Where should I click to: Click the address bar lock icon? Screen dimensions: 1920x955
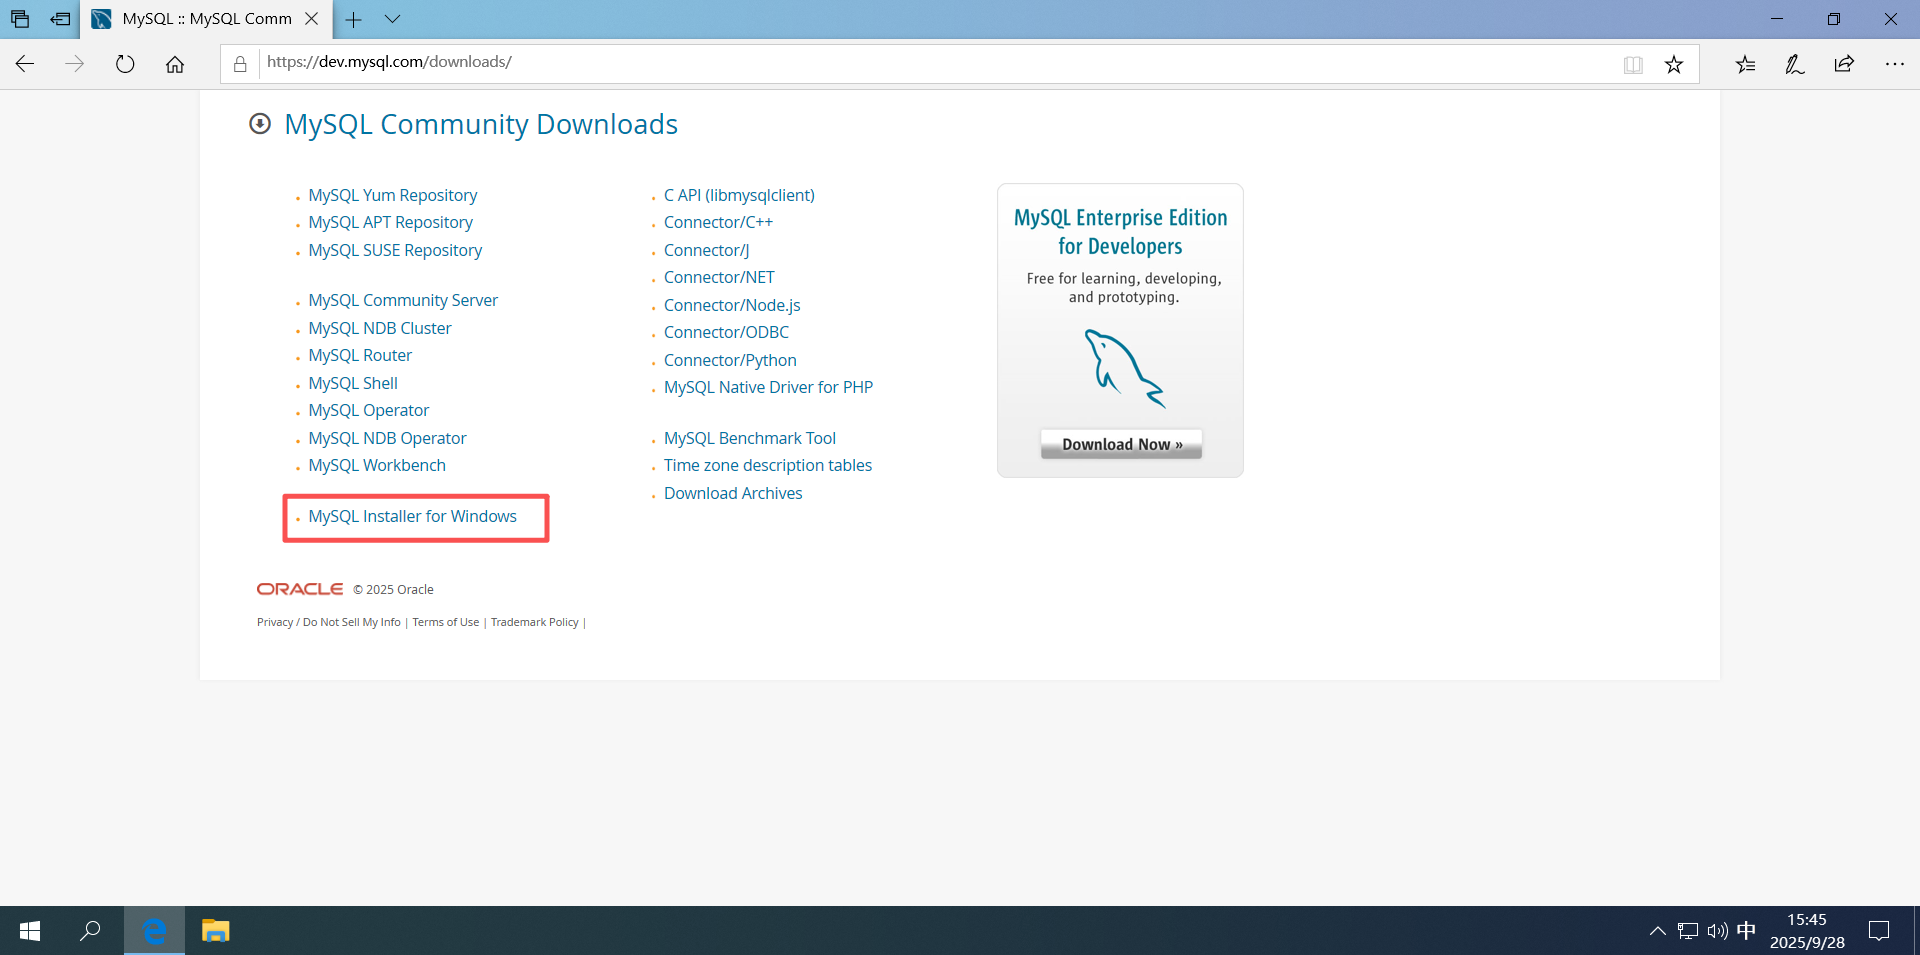click(240, 64)
